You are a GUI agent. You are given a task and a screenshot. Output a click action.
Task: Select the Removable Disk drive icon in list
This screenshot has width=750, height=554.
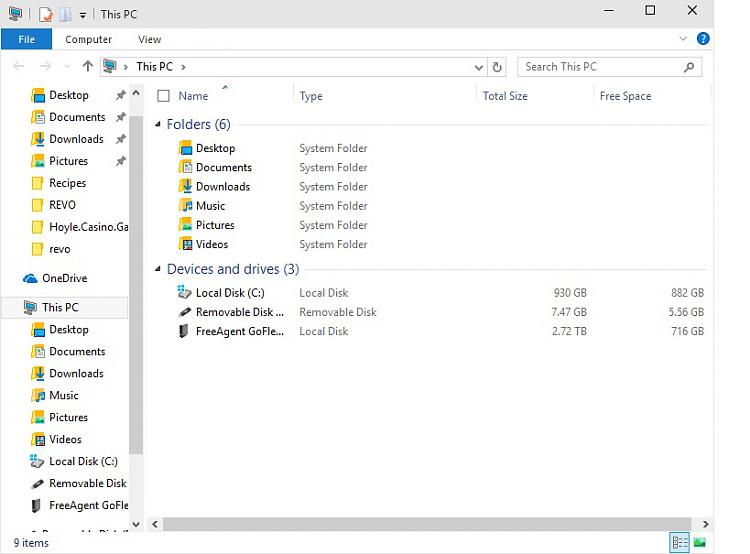click(x=185, y=312)
